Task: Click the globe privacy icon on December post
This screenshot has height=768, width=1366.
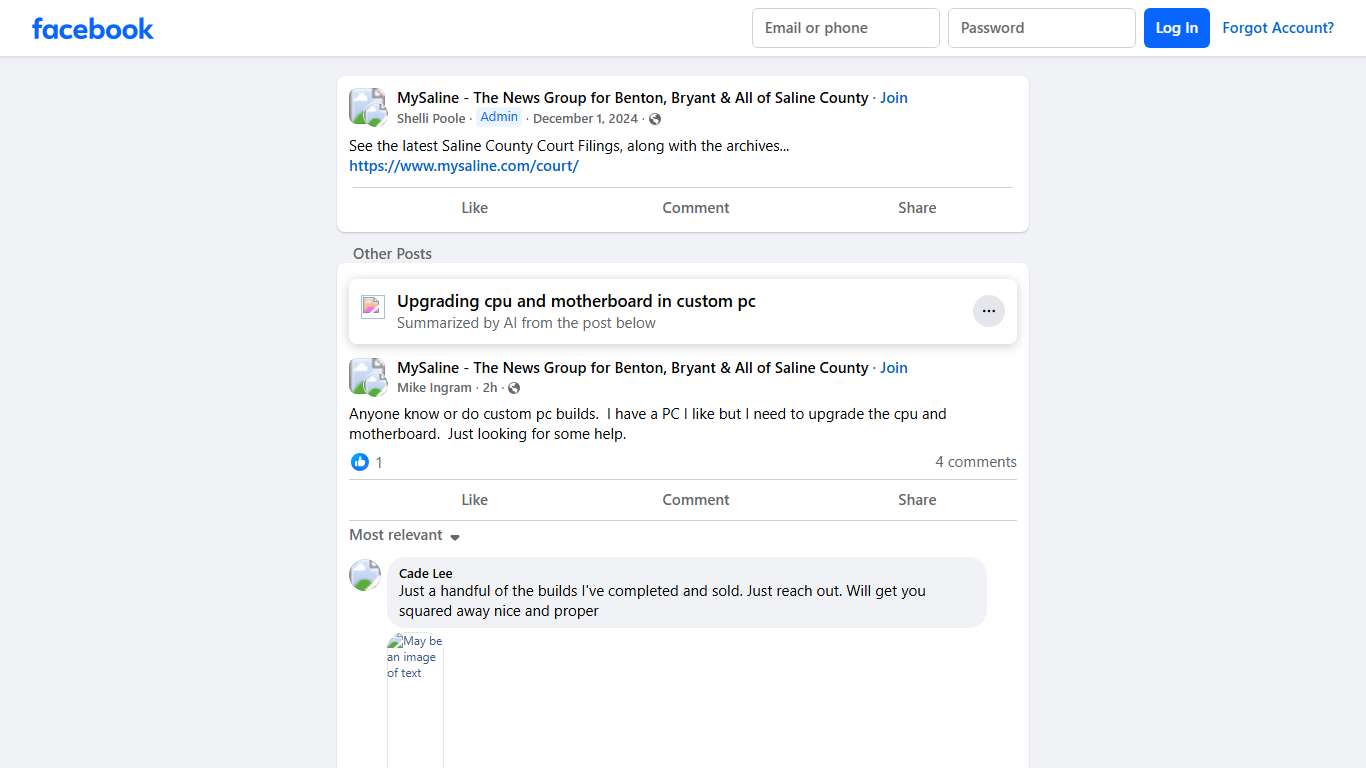Action: point(655,118)
